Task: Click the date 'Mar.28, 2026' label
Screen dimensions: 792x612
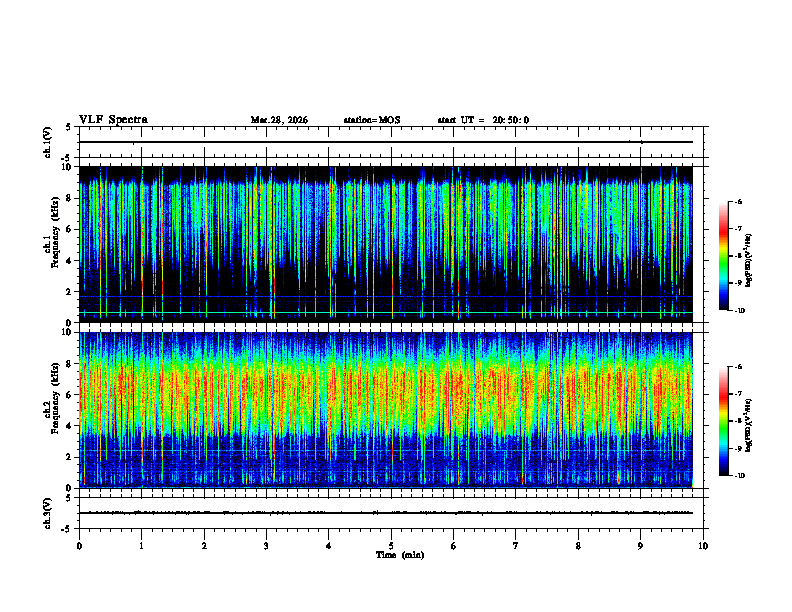Action: coord(279,120)
